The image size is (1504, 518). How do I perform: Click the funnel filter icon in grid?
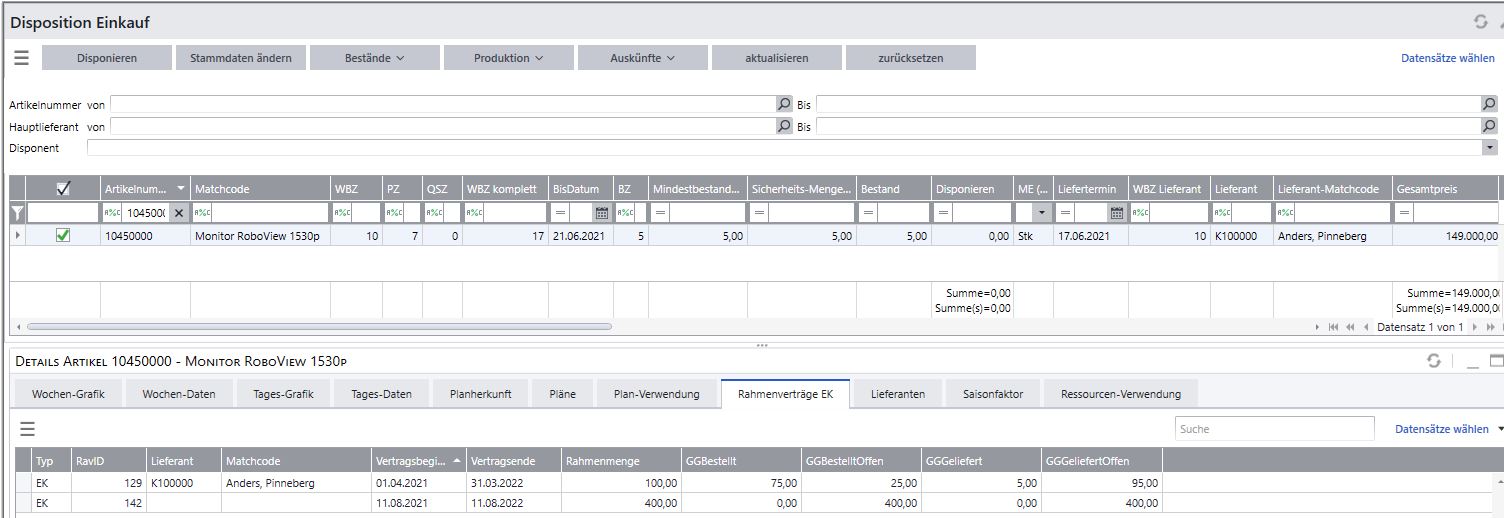coord(17,213)
